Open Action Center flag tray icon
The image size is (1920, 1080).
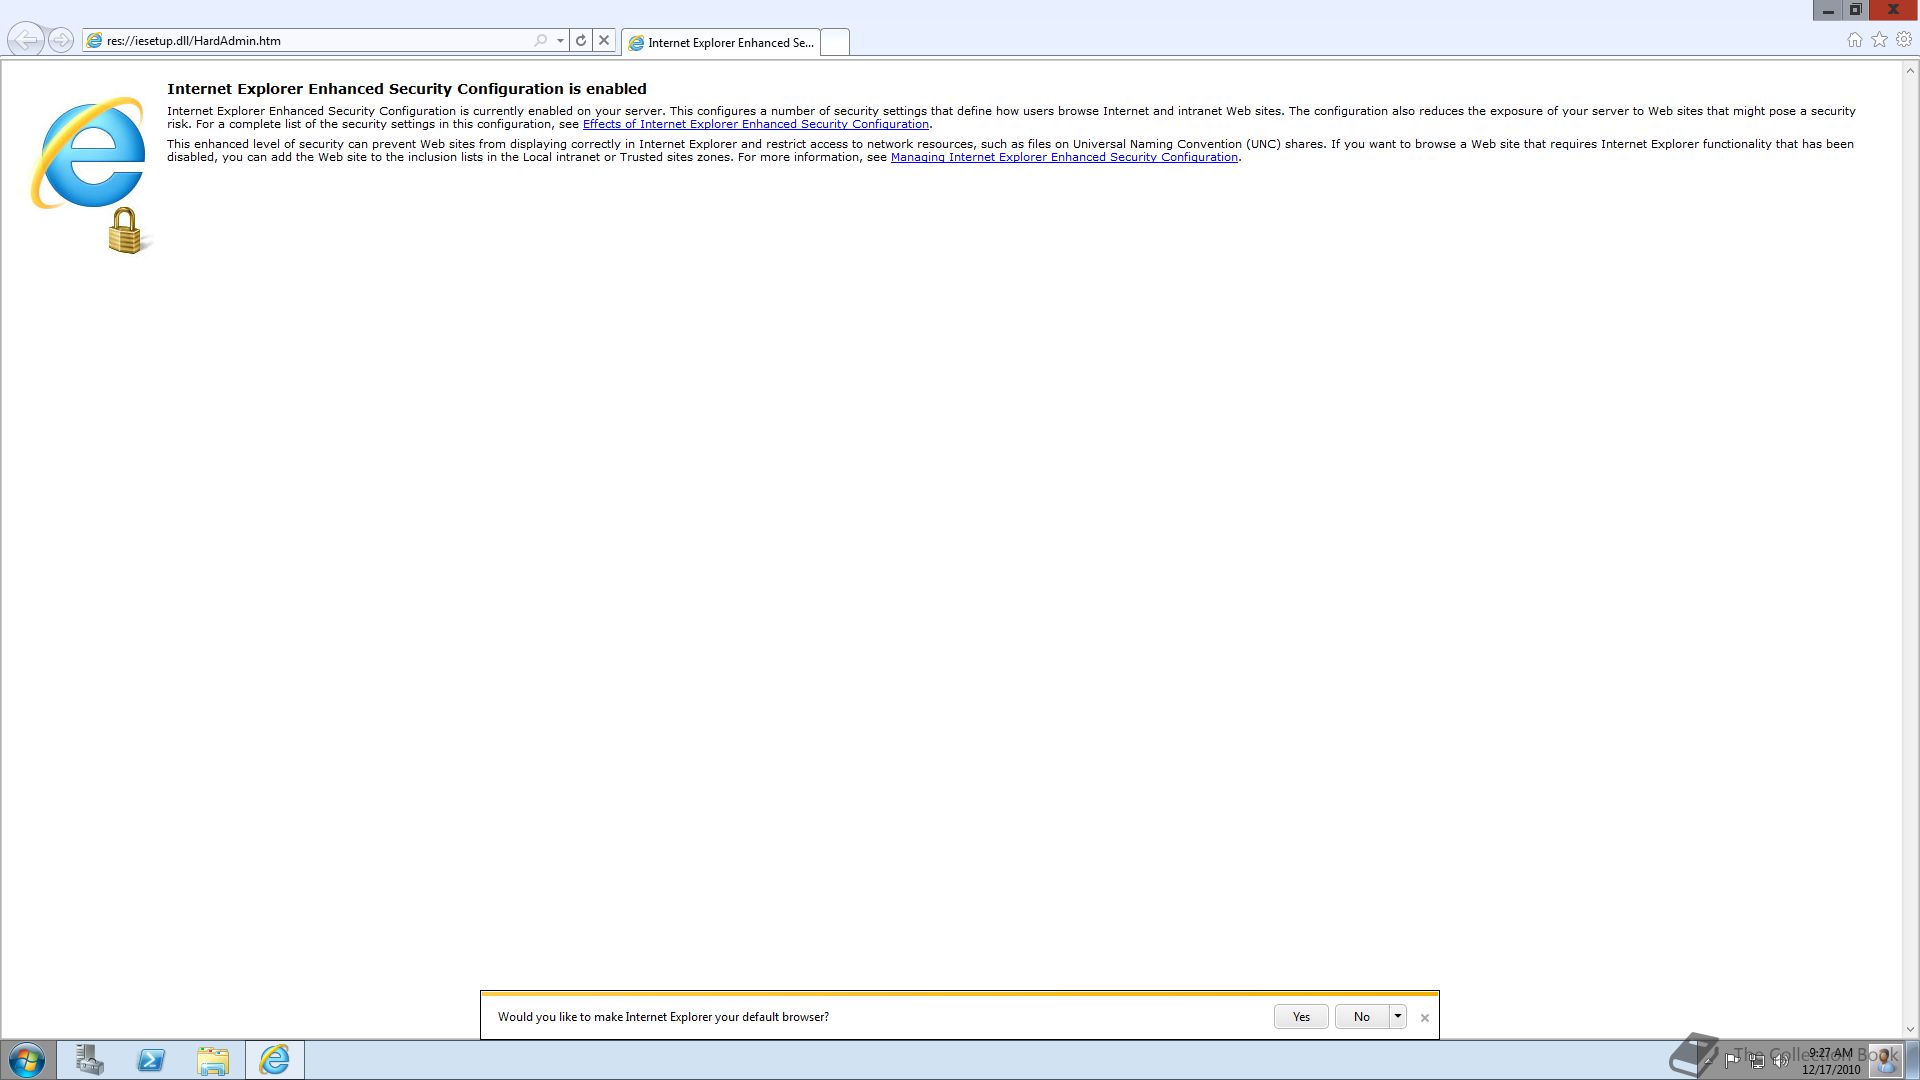(1732, 1061)
